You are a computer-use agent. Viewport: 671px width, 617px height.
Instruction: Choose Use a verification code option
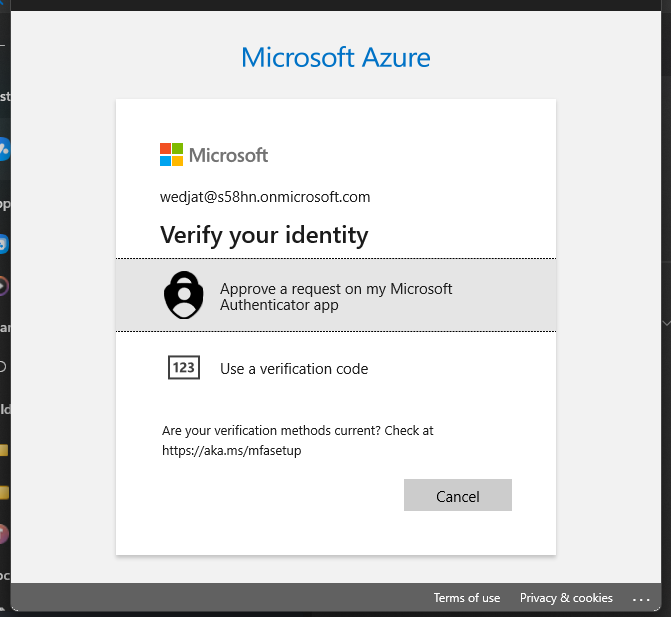[336, 368]
